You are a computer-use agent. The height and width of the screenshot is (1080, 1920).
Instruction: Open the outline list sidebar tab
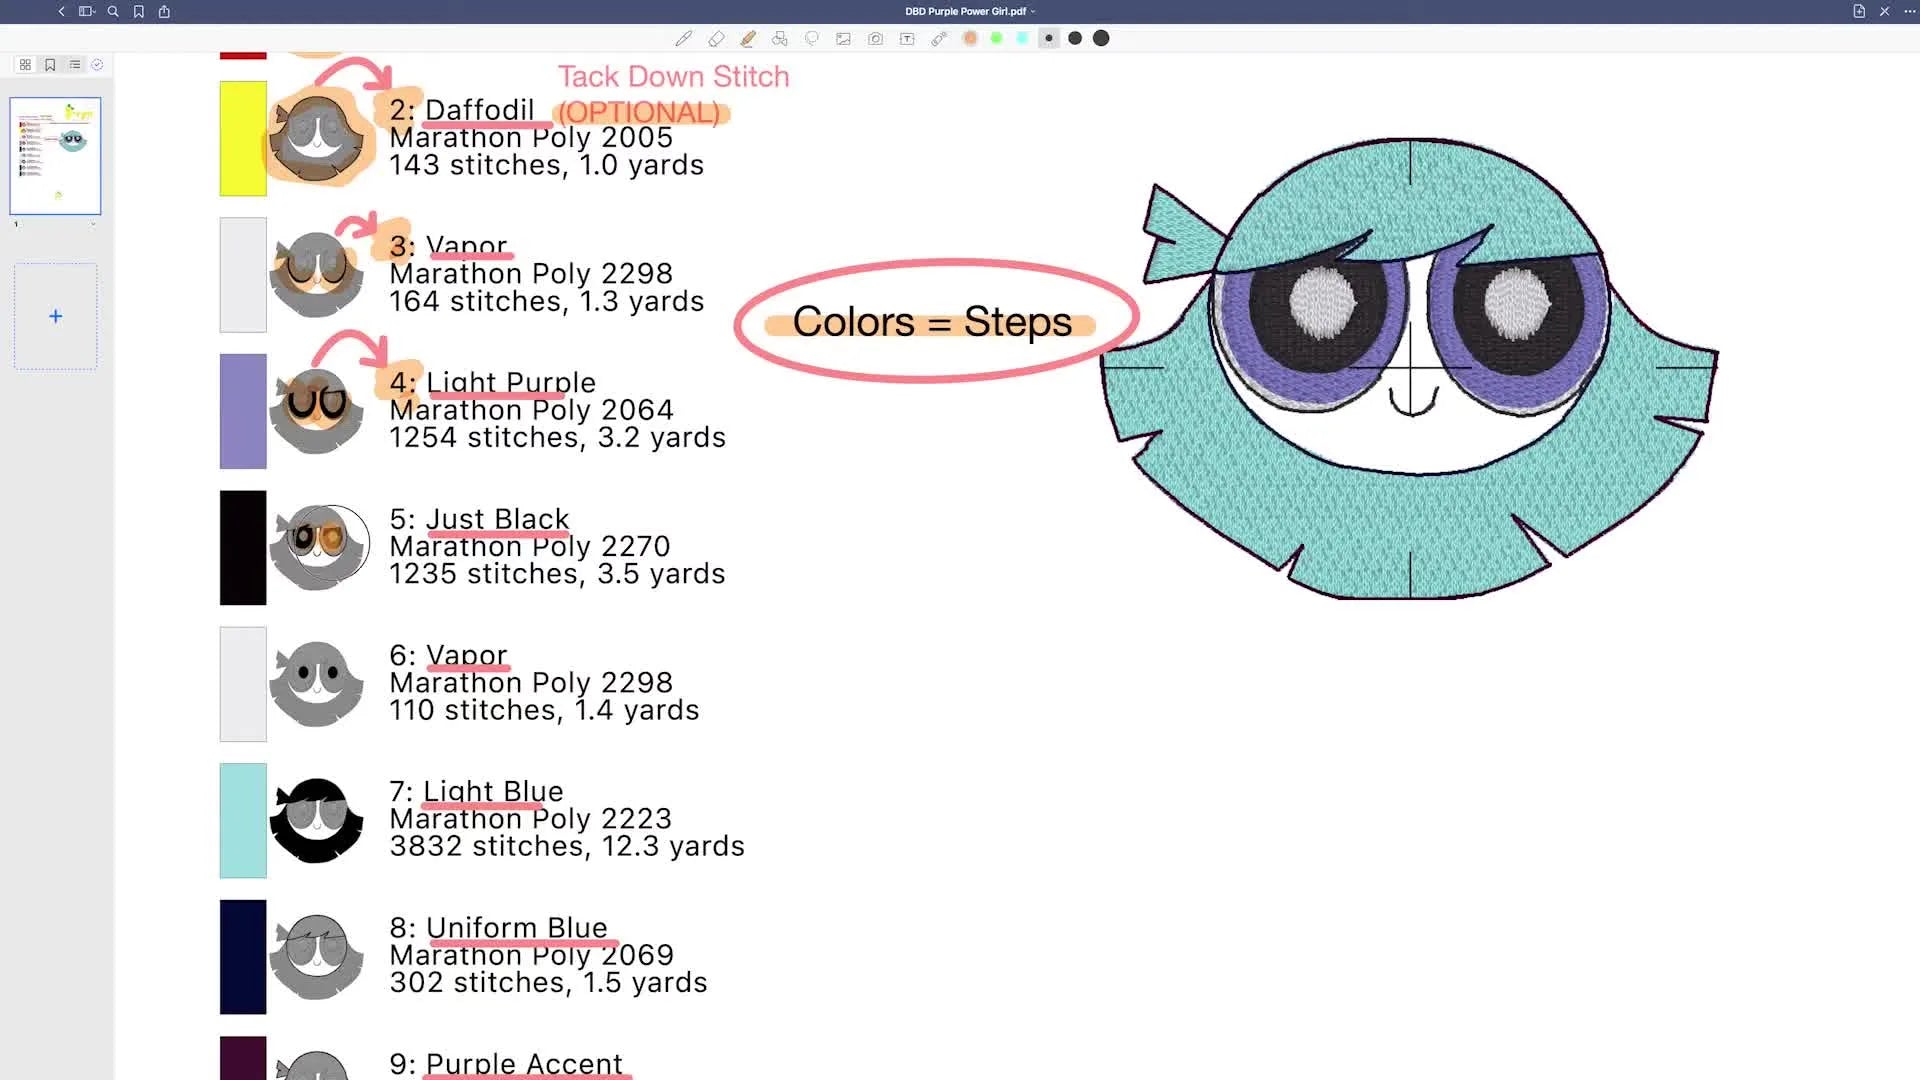click(74, 63)
